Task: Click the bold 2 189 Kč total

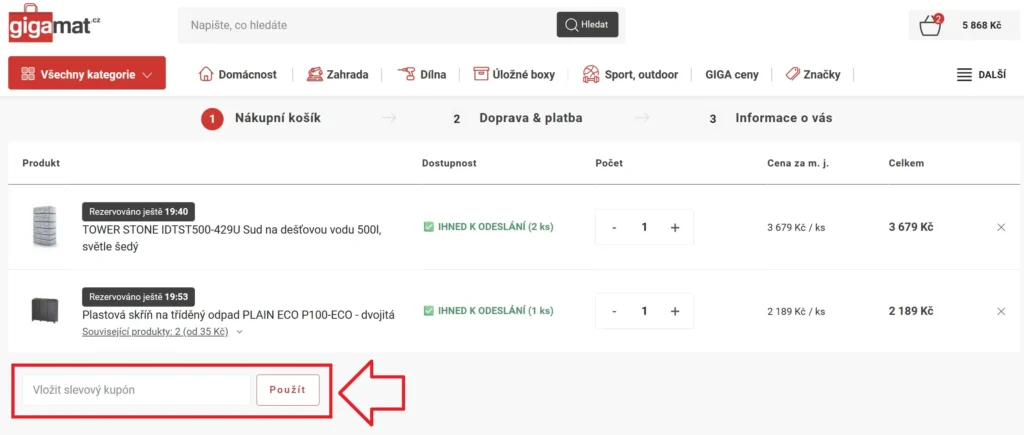Action: coord(911,311)
